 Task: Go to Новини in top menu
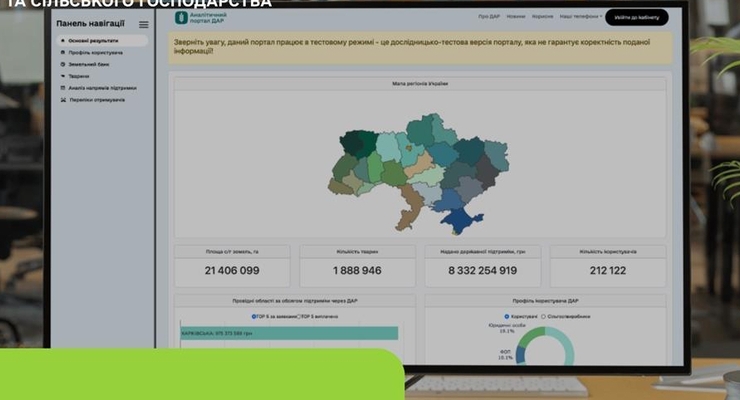click(515, 17)
